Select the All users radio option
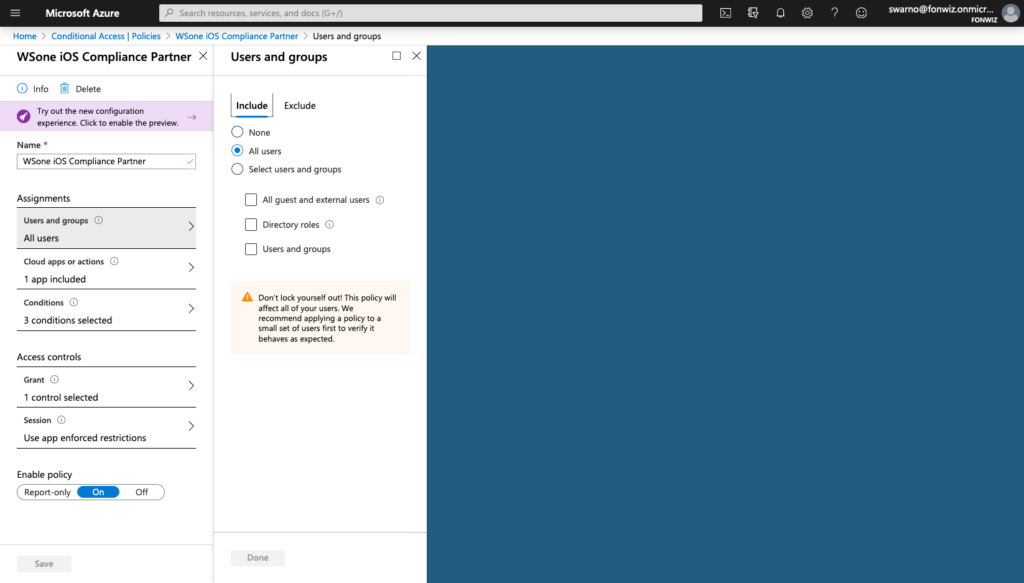Viewport: 1024px width, 583px height. tap(237, 151)
